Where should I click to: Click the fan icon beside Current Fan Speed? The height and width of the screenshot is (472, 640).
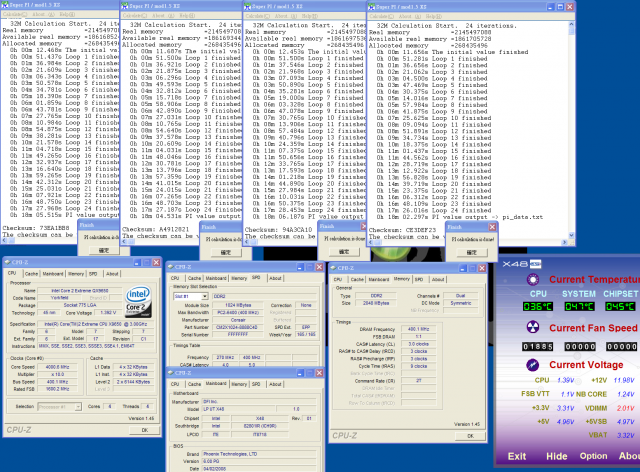(533, 327)
